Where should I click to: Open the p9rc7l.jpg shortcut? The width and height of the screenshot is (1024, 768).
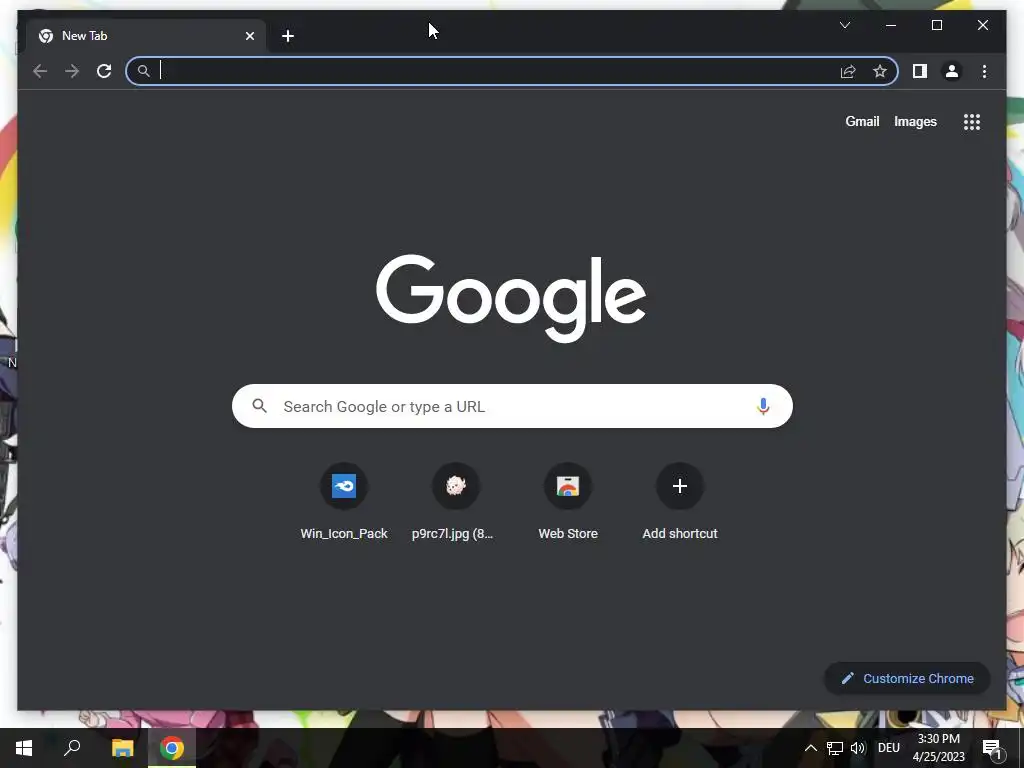point(455,502)
